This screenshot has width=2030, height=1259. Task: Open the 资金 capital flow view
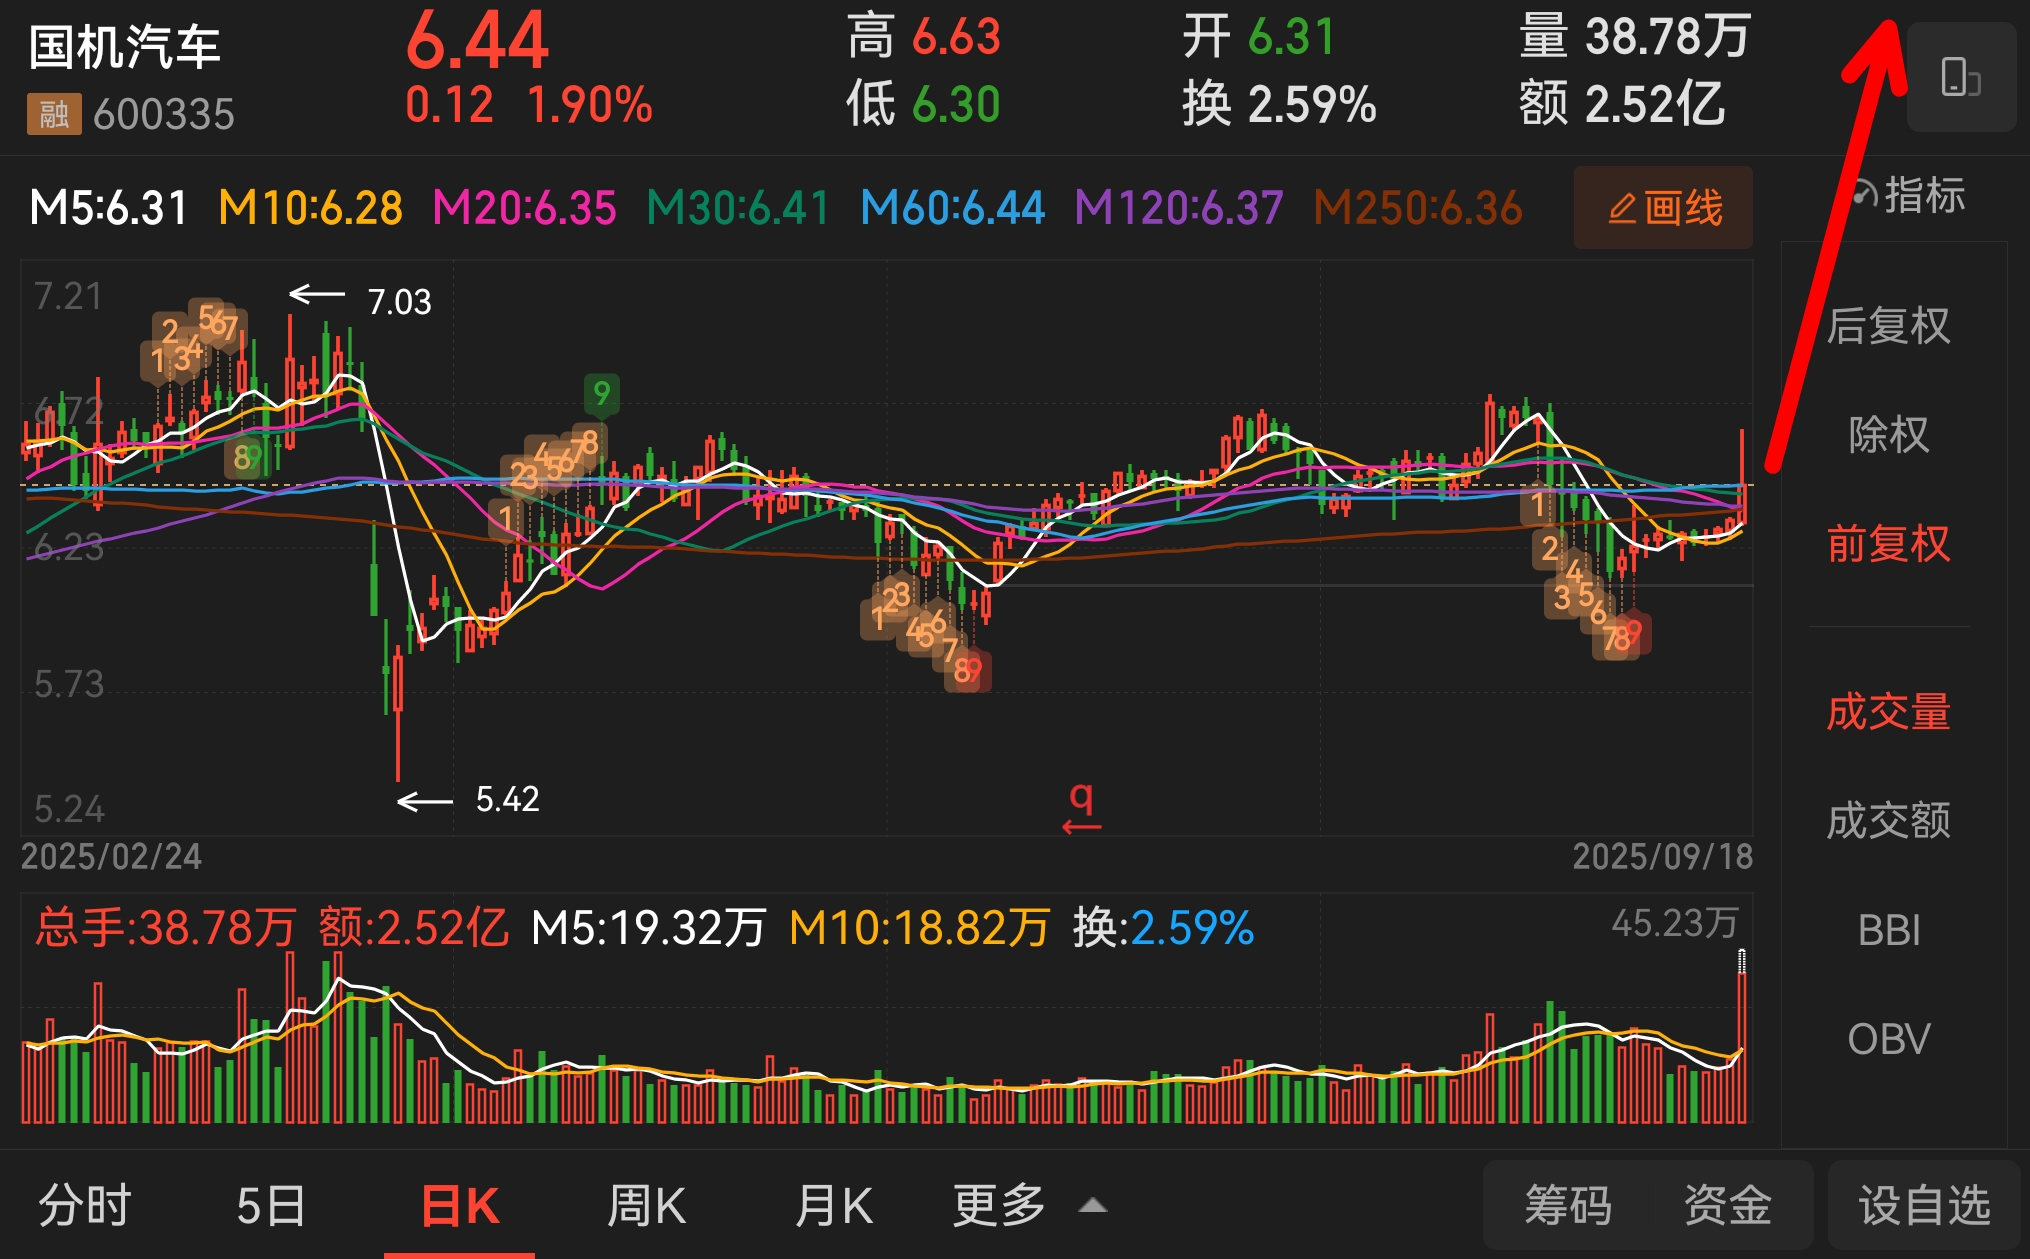(x=1727, y=1205)
